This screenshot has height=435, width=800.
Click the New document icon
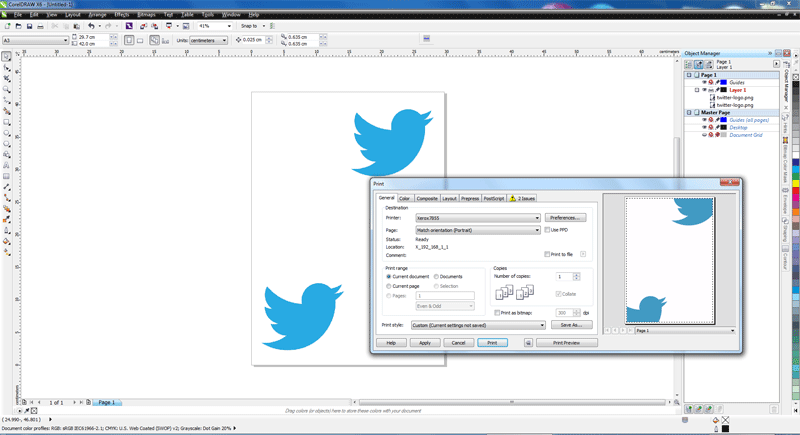[7, 26]
